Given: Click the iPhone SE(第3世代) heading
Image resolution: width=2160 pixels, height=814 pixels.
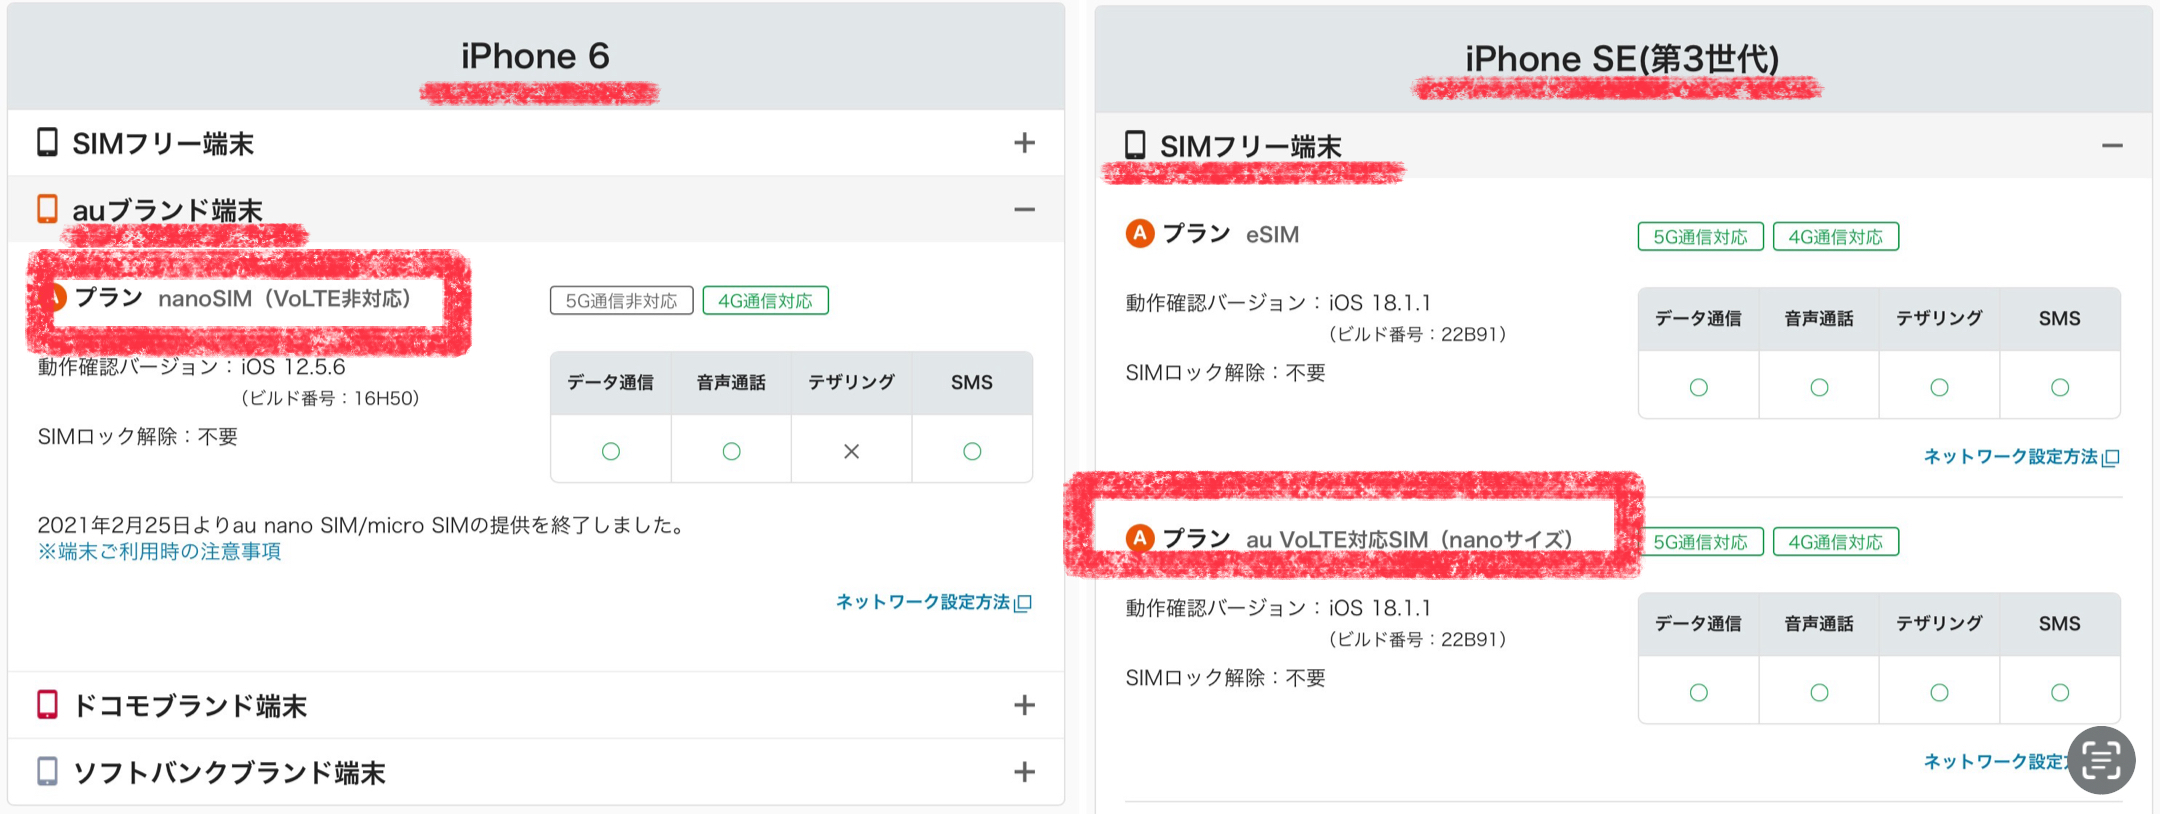Looking at the screenshot, I should (1622, 59).
